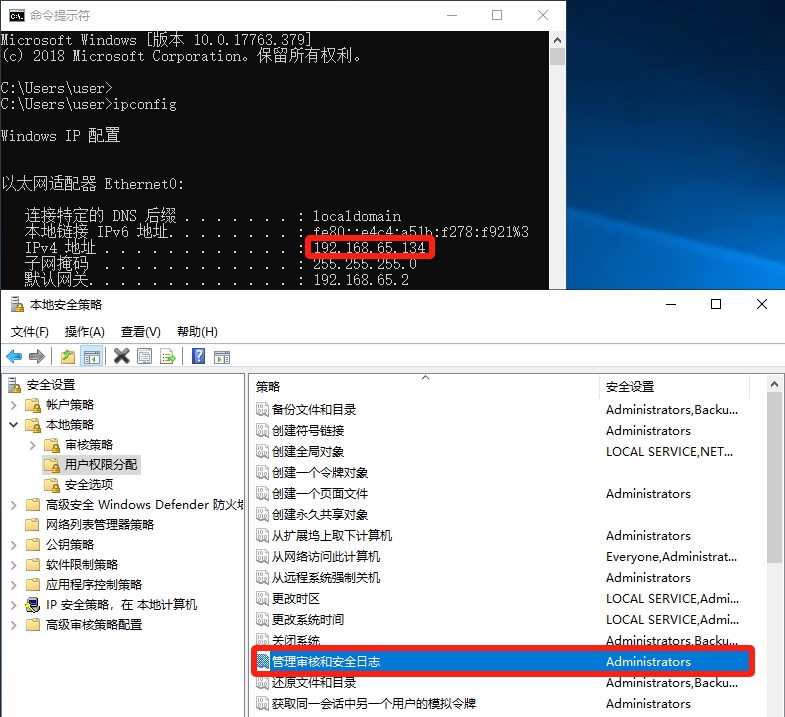Select 获取同一会话中另一个用户的模拟令牌 row
This screenshot has height=717, width=785.
[502, 703]
